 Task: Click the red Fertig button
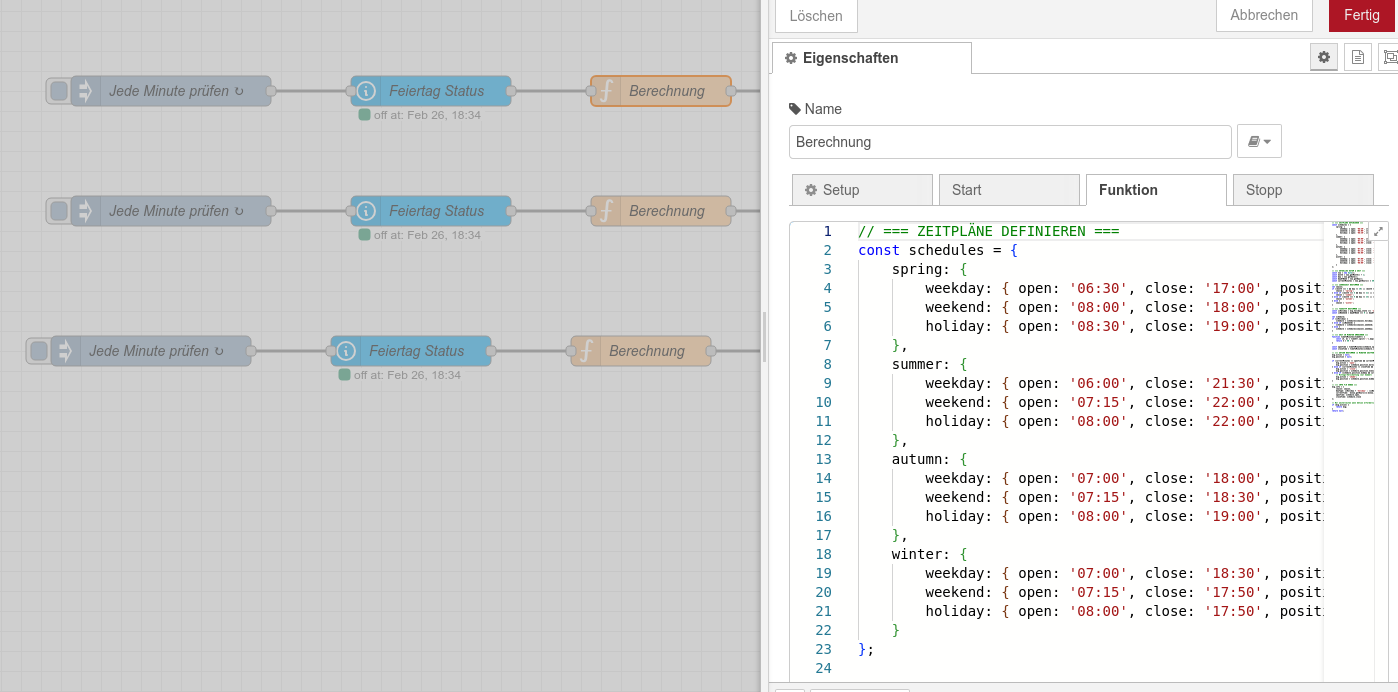click(1361, 15)
